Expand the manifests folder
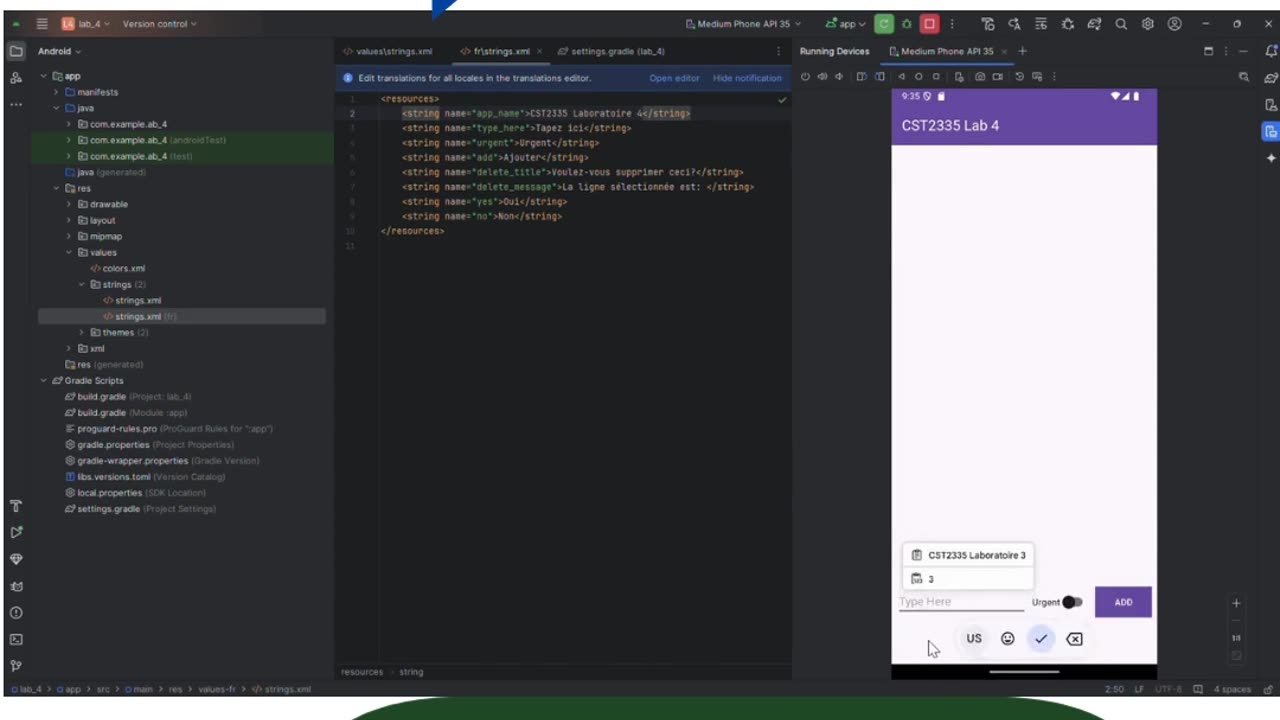Image resolution: width=1280 pixels, height=720 pixels. coord(57,92)
